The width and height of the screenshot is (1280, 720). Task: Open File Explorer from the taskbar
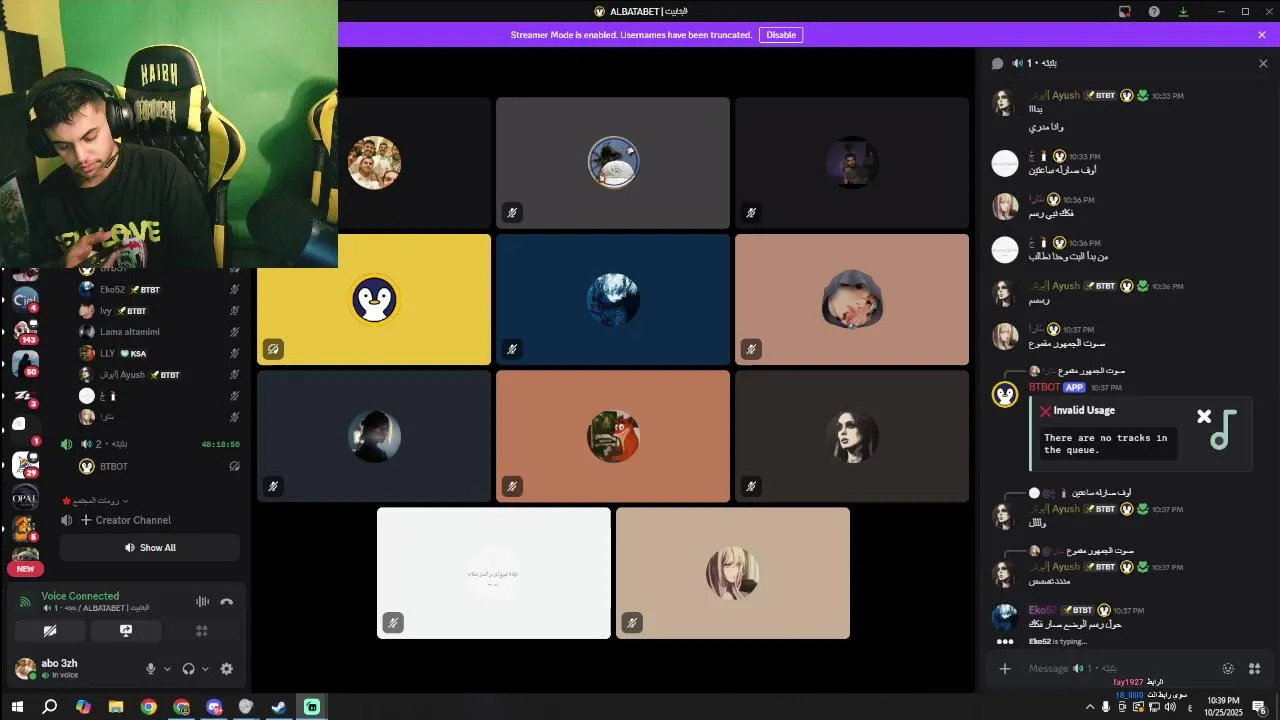pyautogui.click(x=116, y=707)
